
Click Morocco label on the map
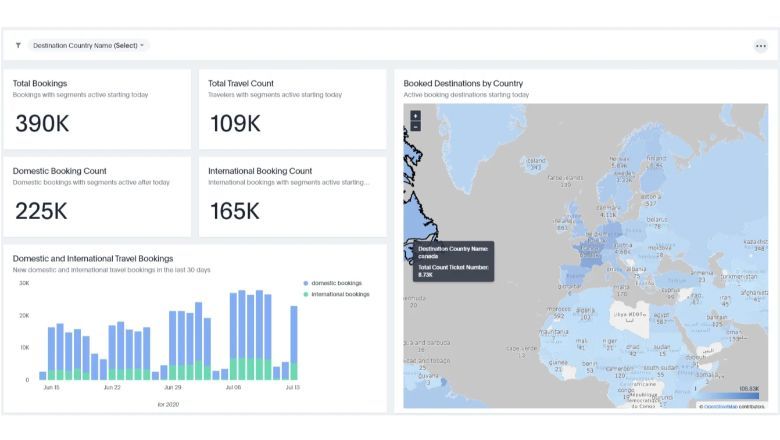pos(559,309)
